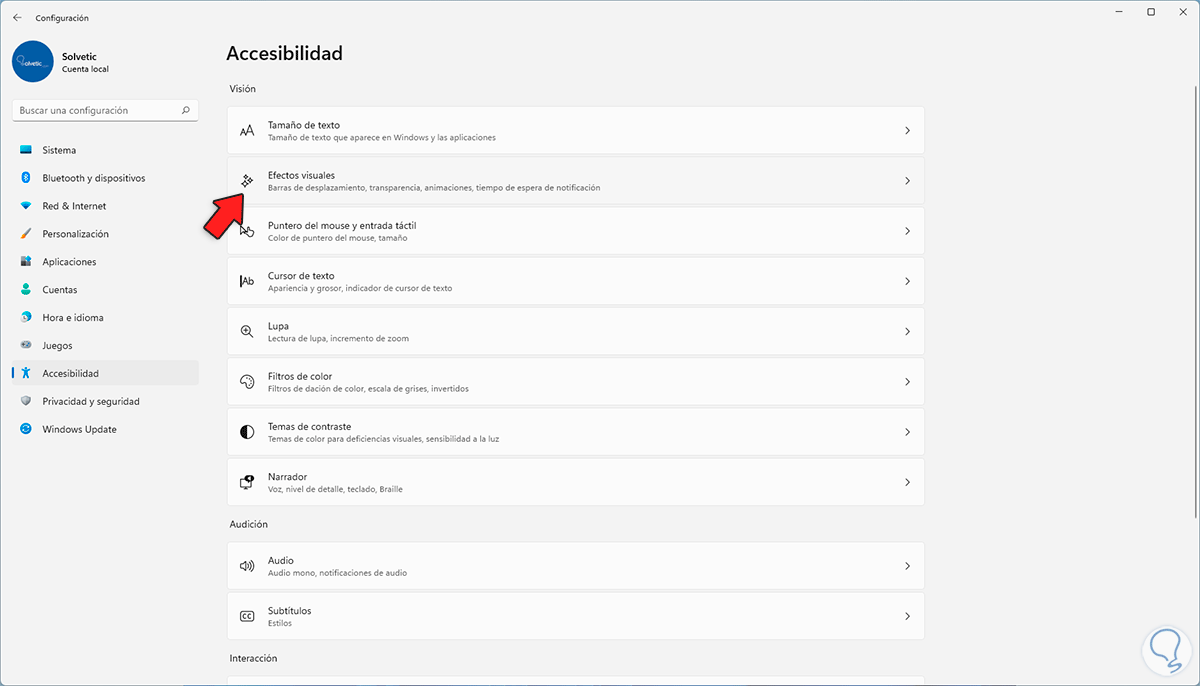The width and height of the screenshot is (1200, 686).
Task: Click the Solvetic account name
Action: 79,56
